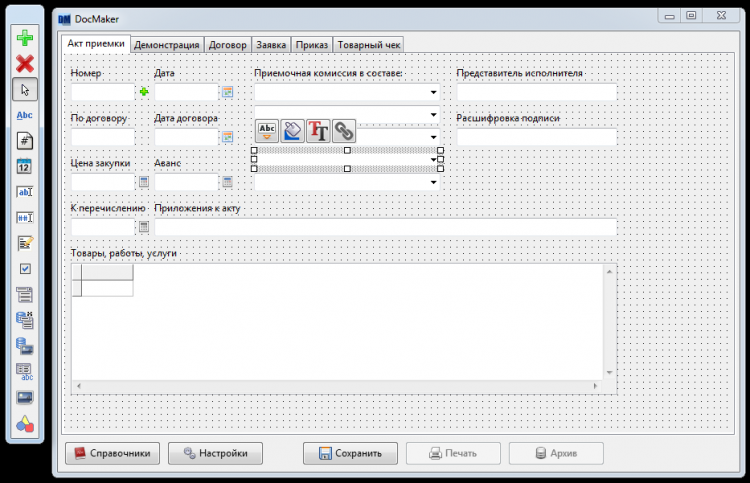The width and height of the screenshot is (750, 483).
Task: Expand third commission combo box arrow
Action: pos(433,137)
